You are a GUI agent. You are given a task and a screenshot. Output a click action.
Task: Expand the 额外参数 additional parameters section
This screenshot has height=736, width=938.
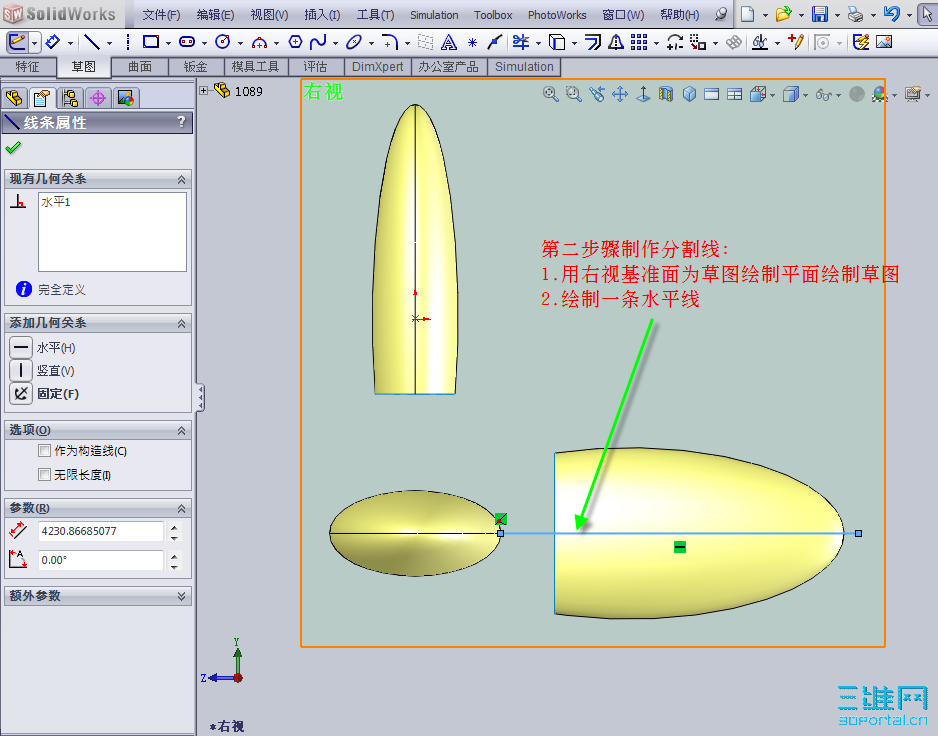coord(181,596)
